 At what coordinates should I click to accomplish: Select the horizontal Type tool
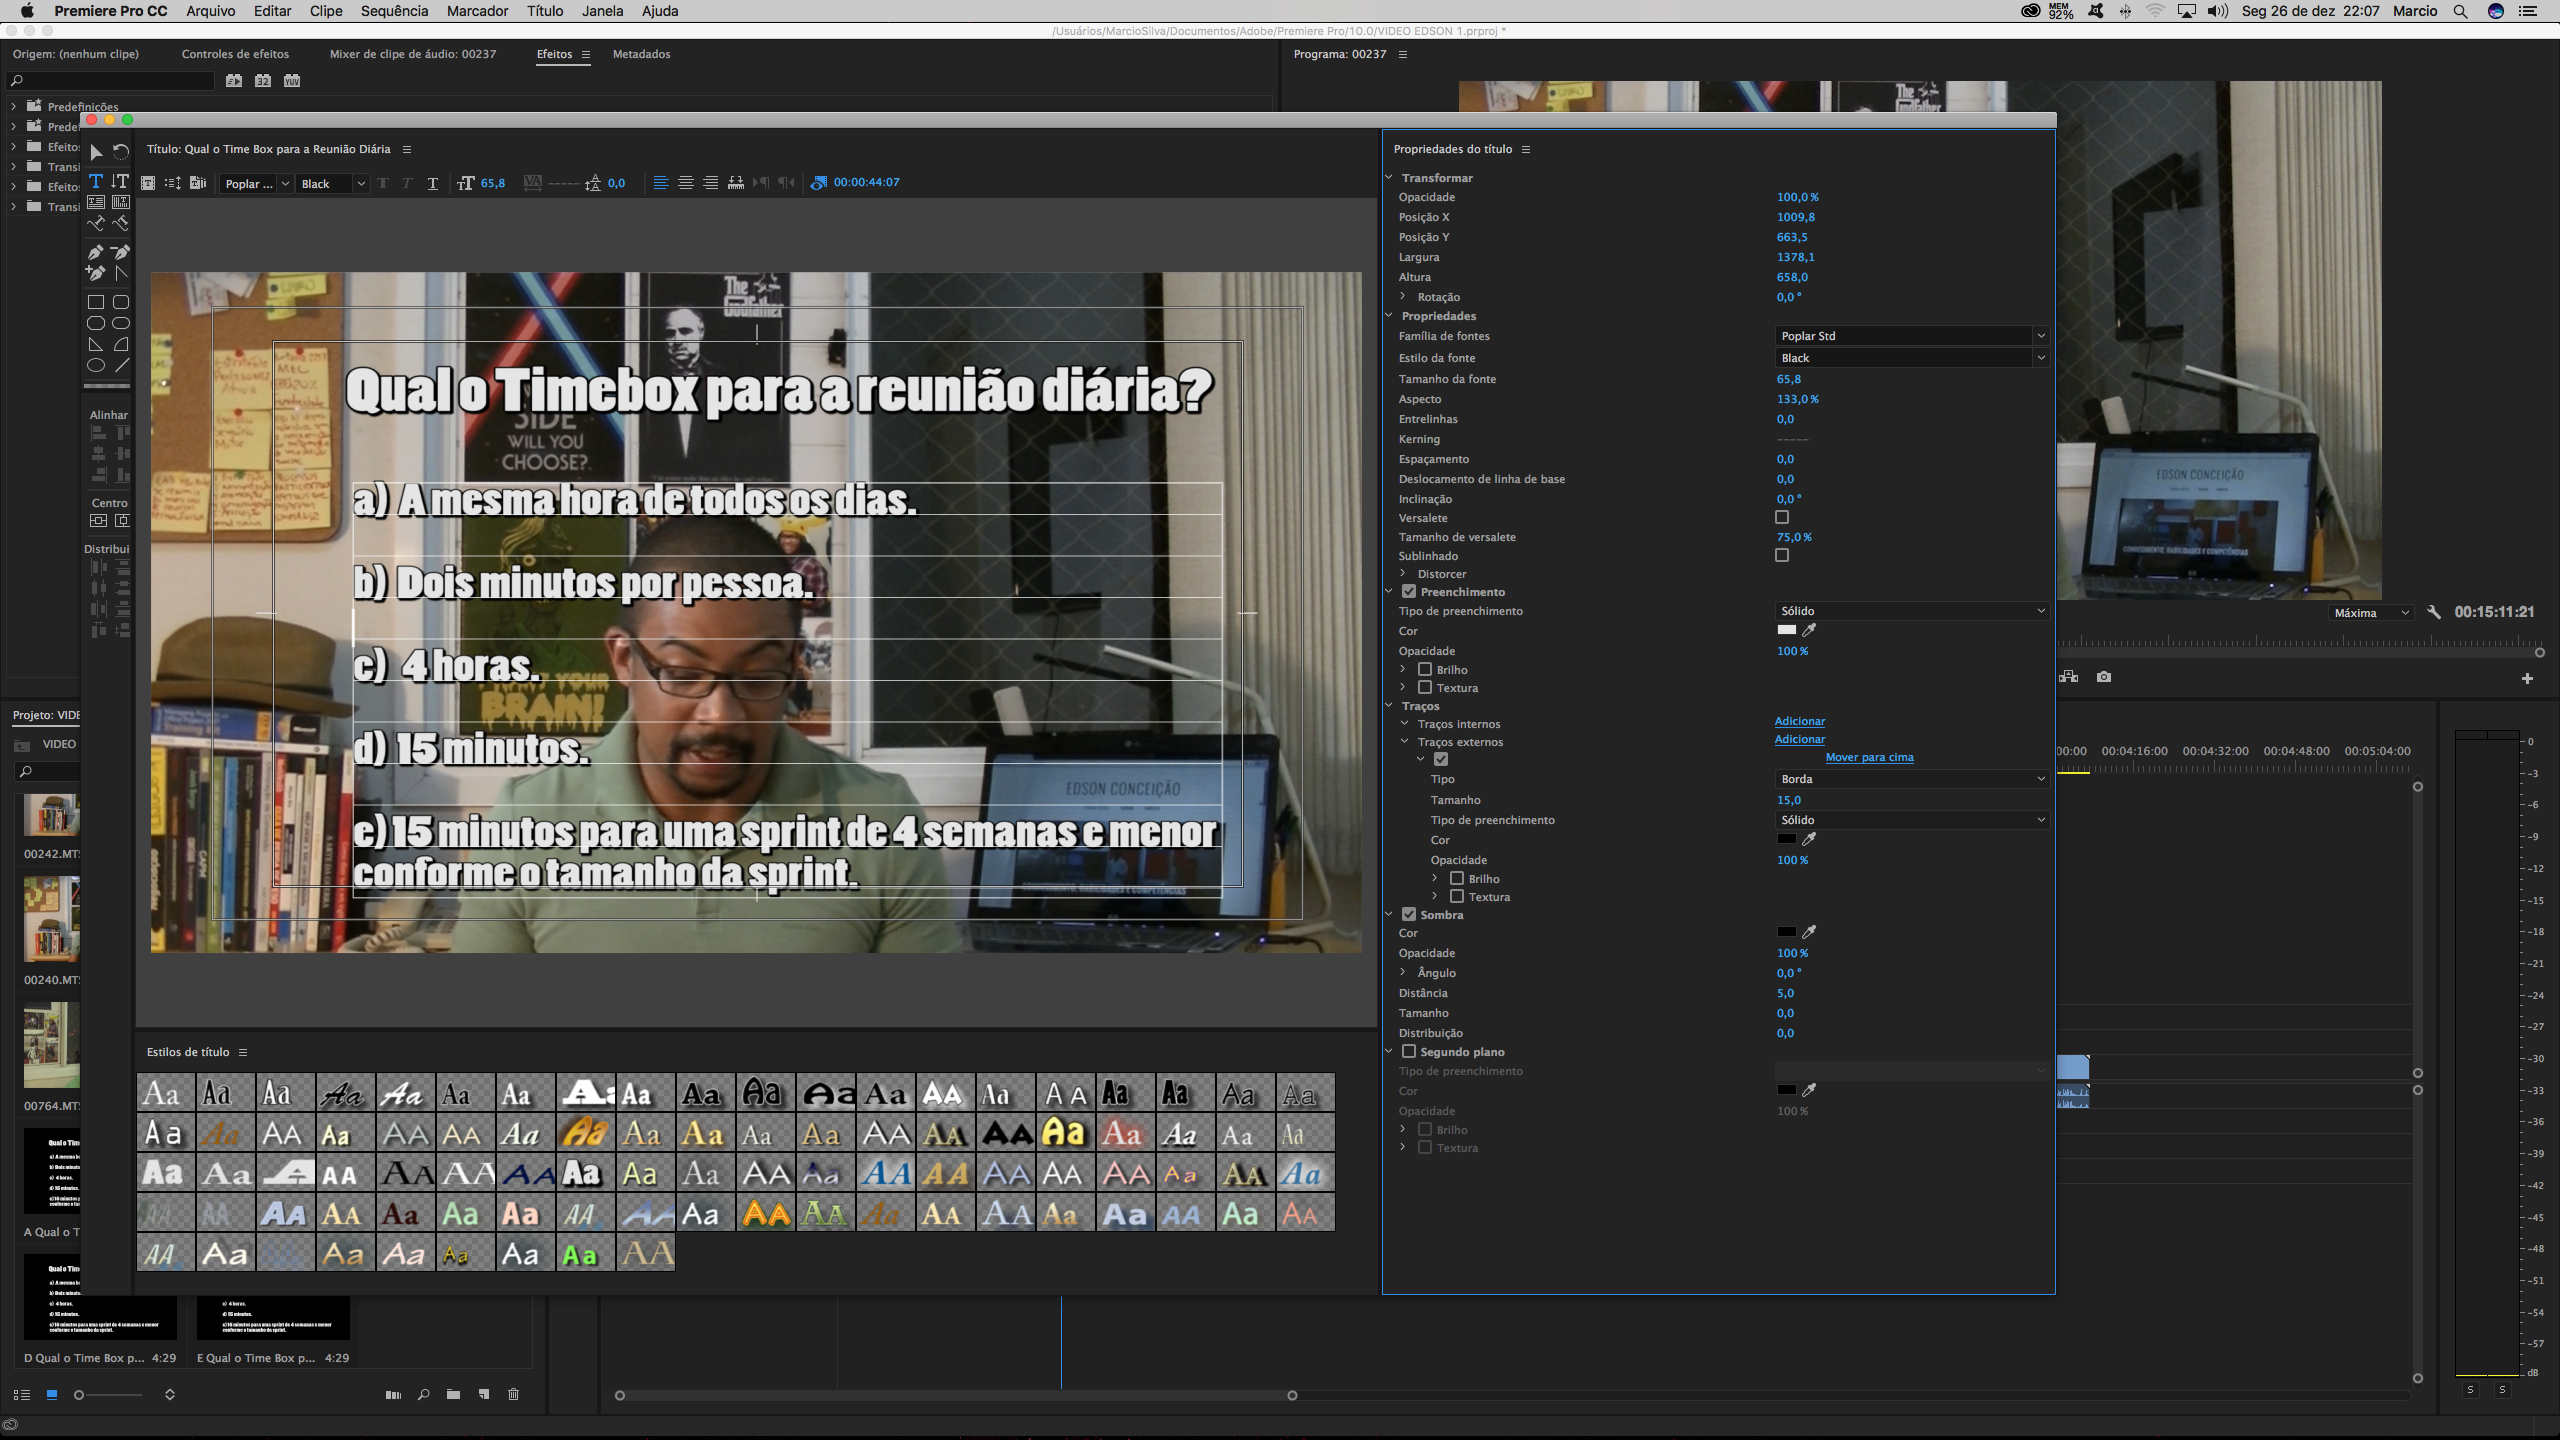click(96, 181)
